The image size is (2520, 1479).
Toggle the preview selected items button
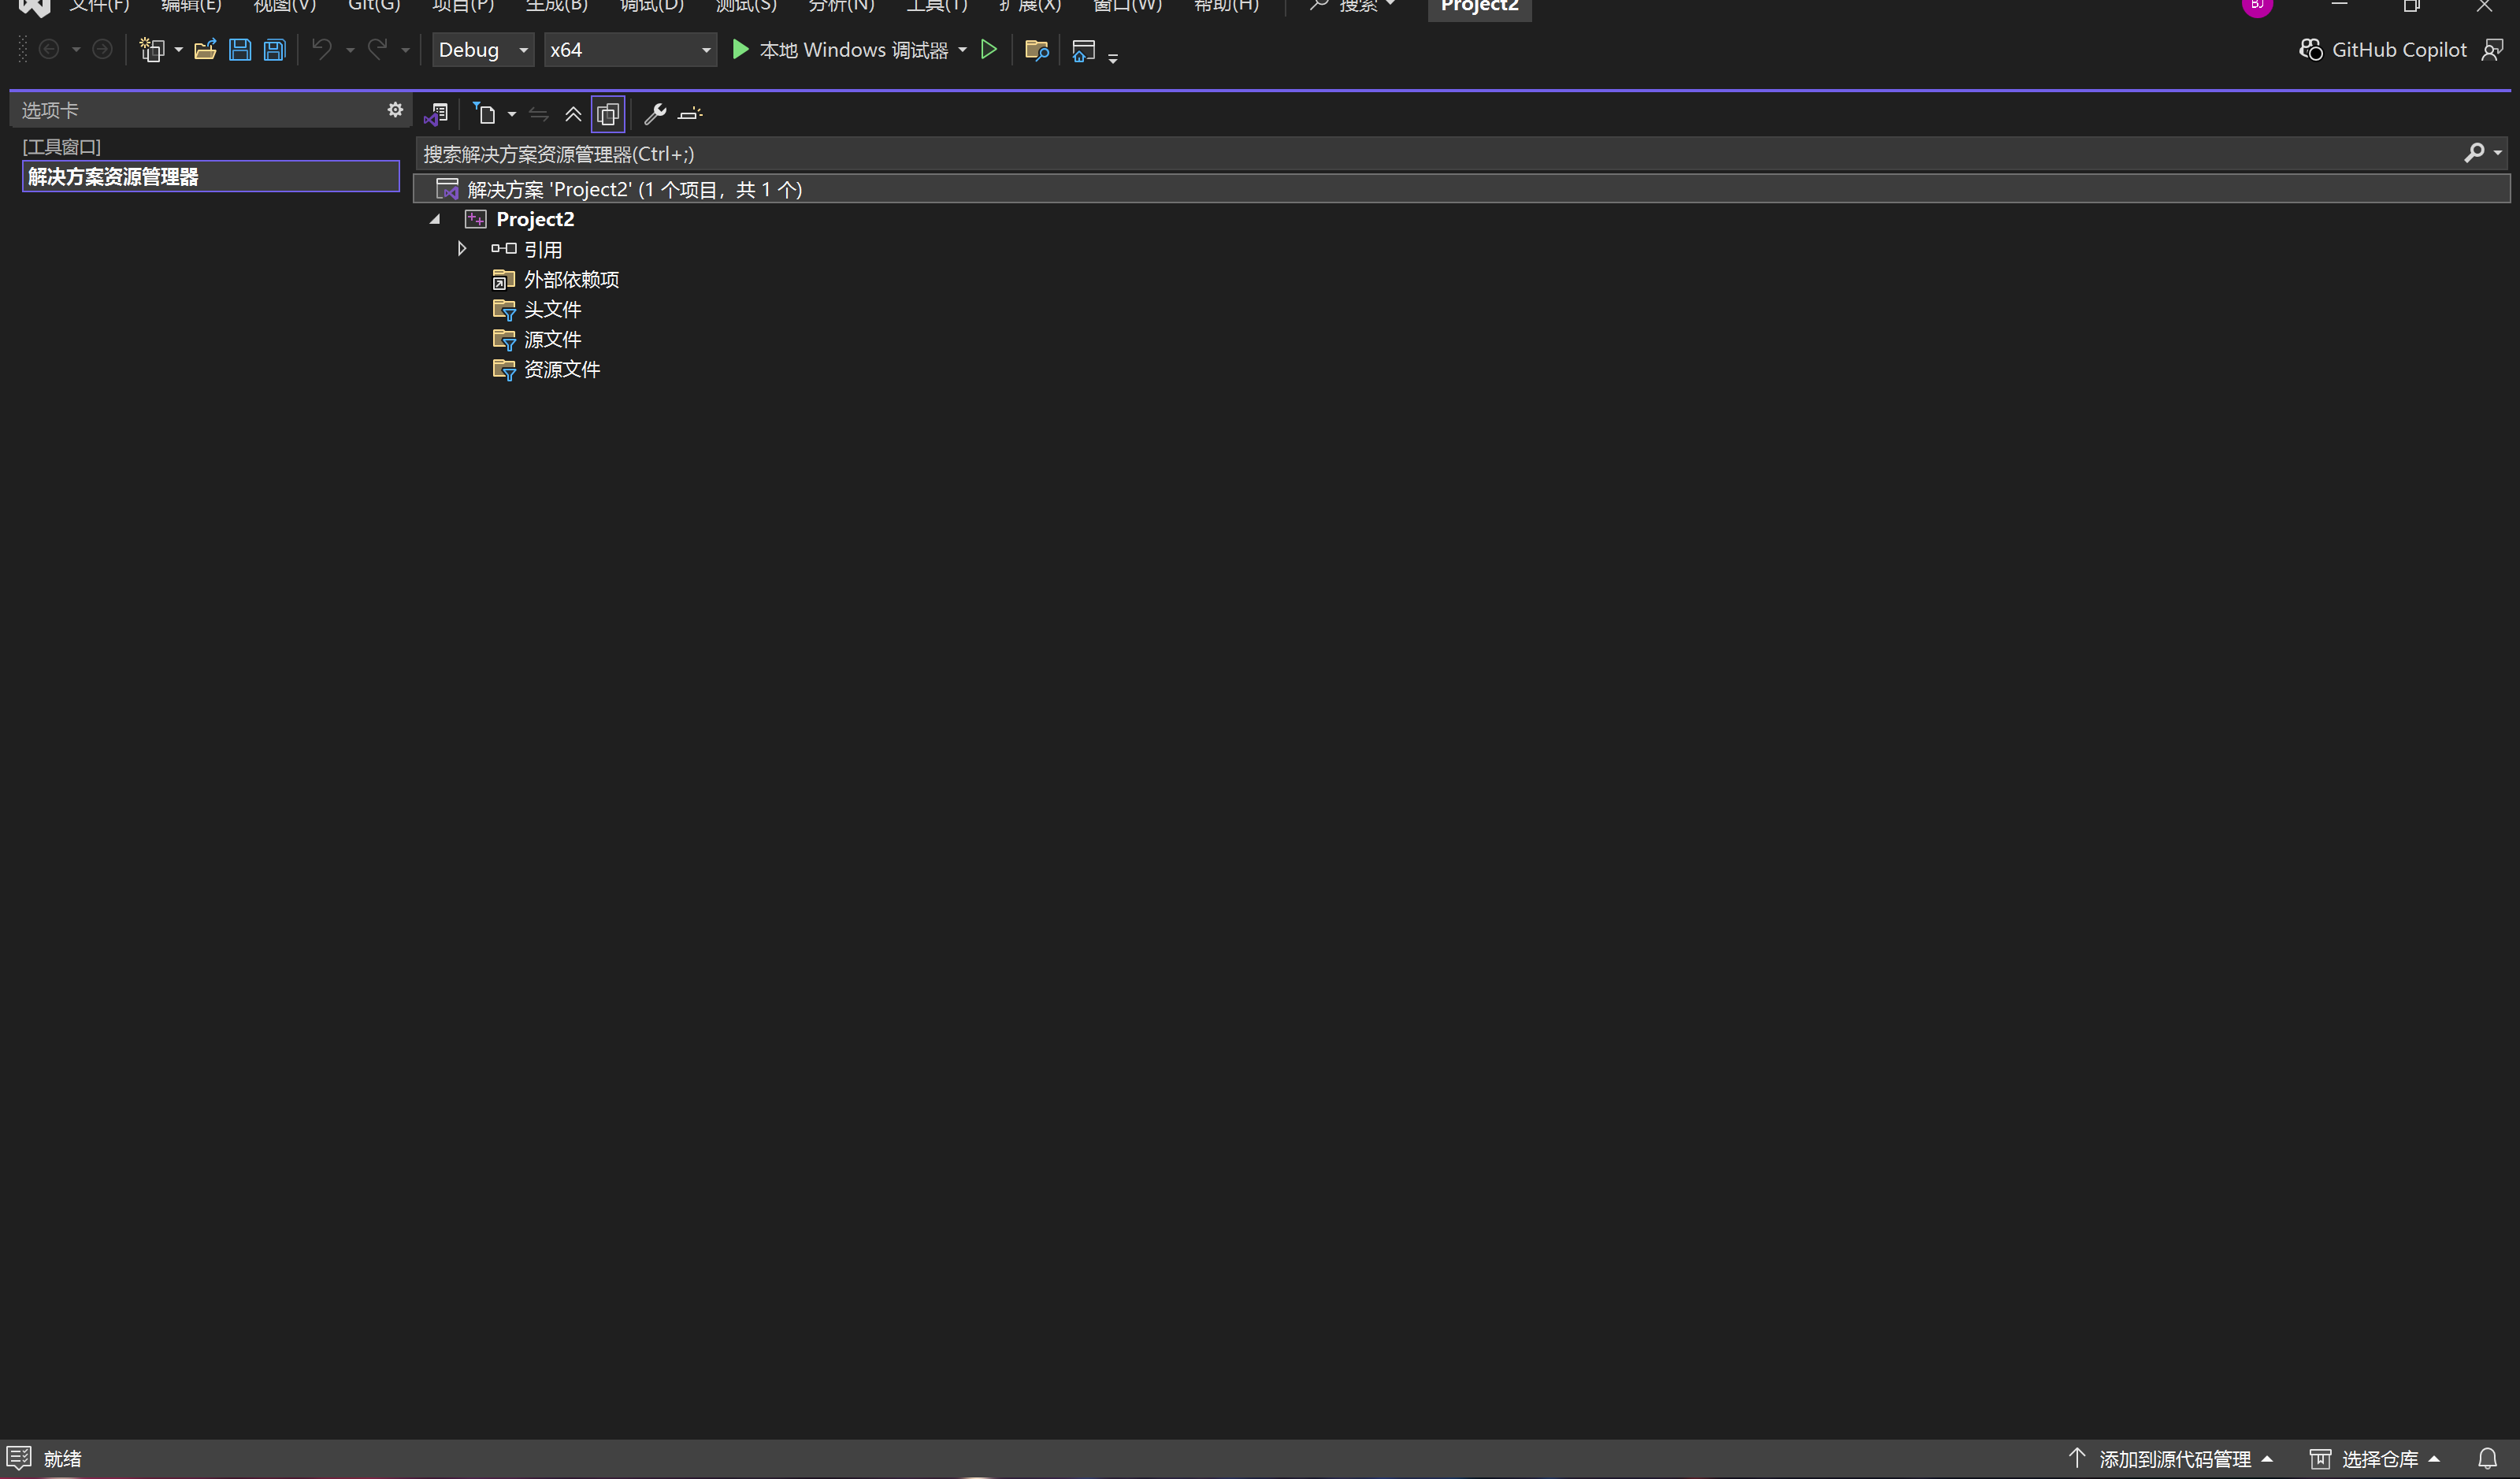click(690, 114)
